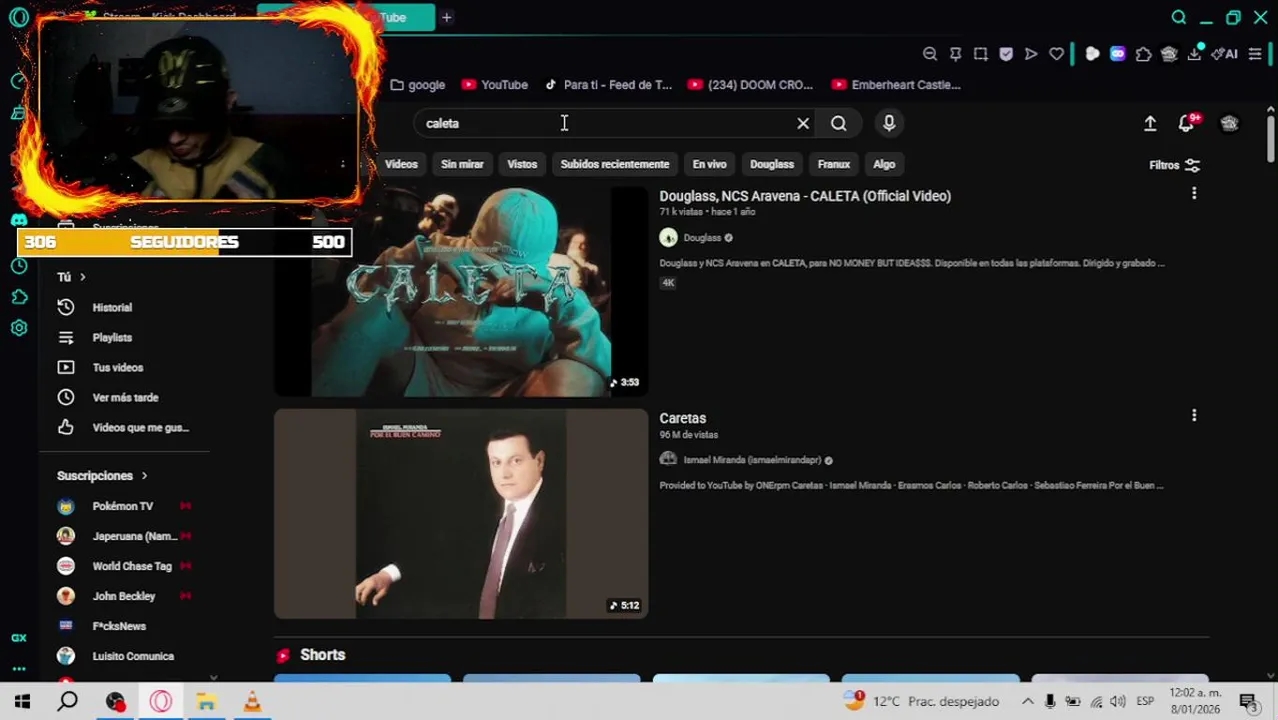This screenshot has width=1278, height=720.
Task: Play the Caretas video thumbnail
Action: click(x=461, y=513)
